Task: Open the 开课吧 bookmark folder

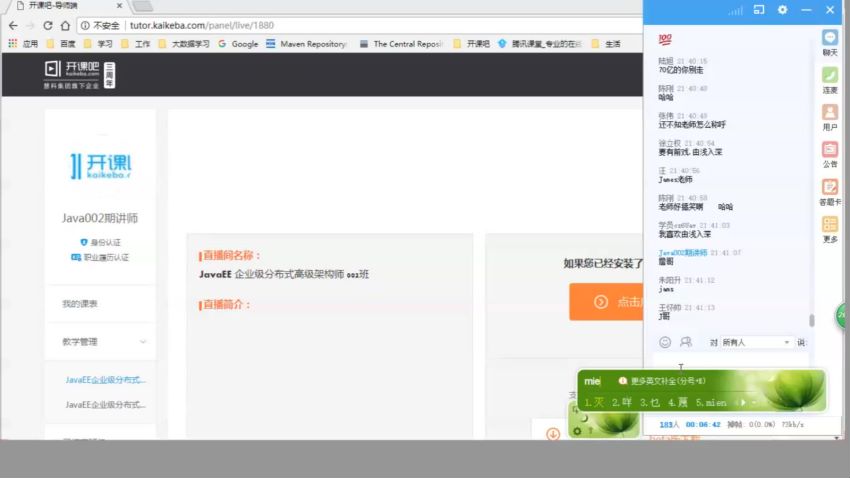Action: (x=472, y=44)
